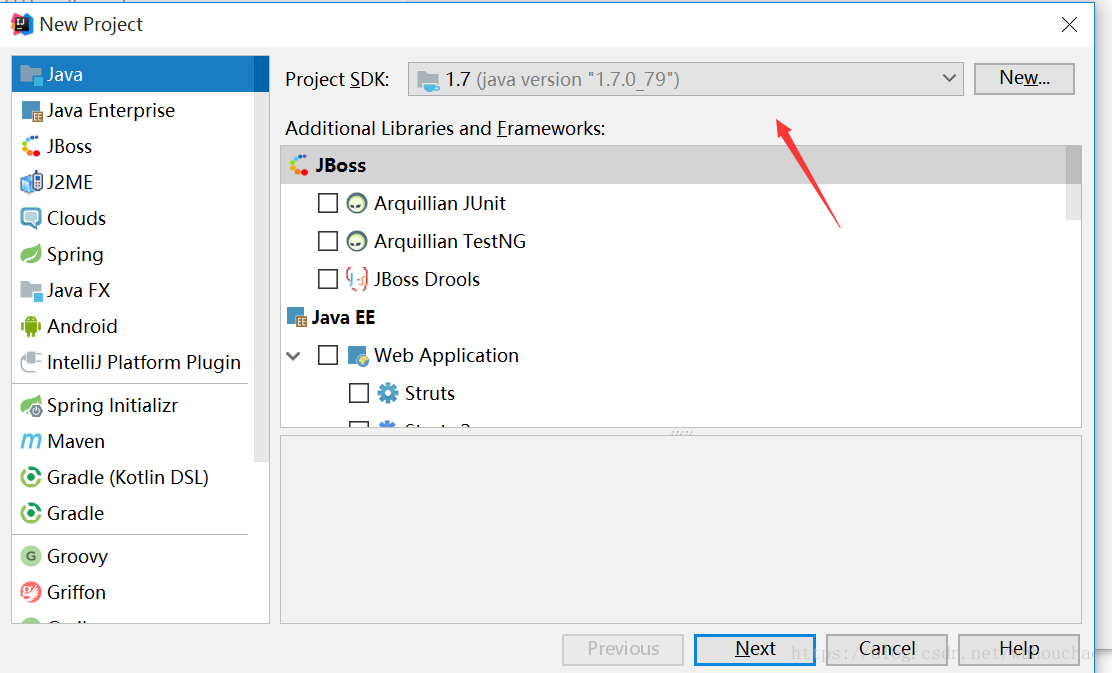Click the IntelliJ Platform Plugin icon

coord(31,362)
